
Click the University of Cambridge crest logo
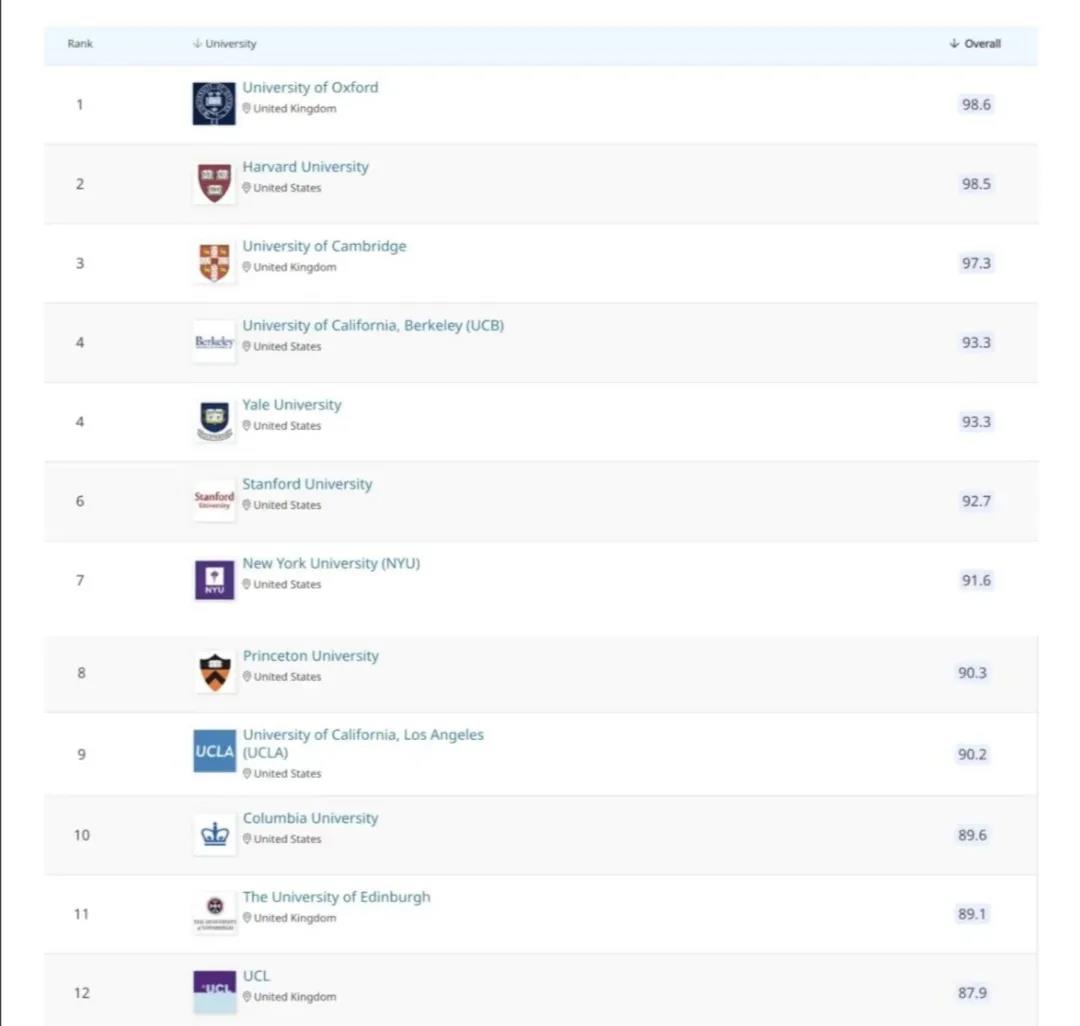pos(214,262)
